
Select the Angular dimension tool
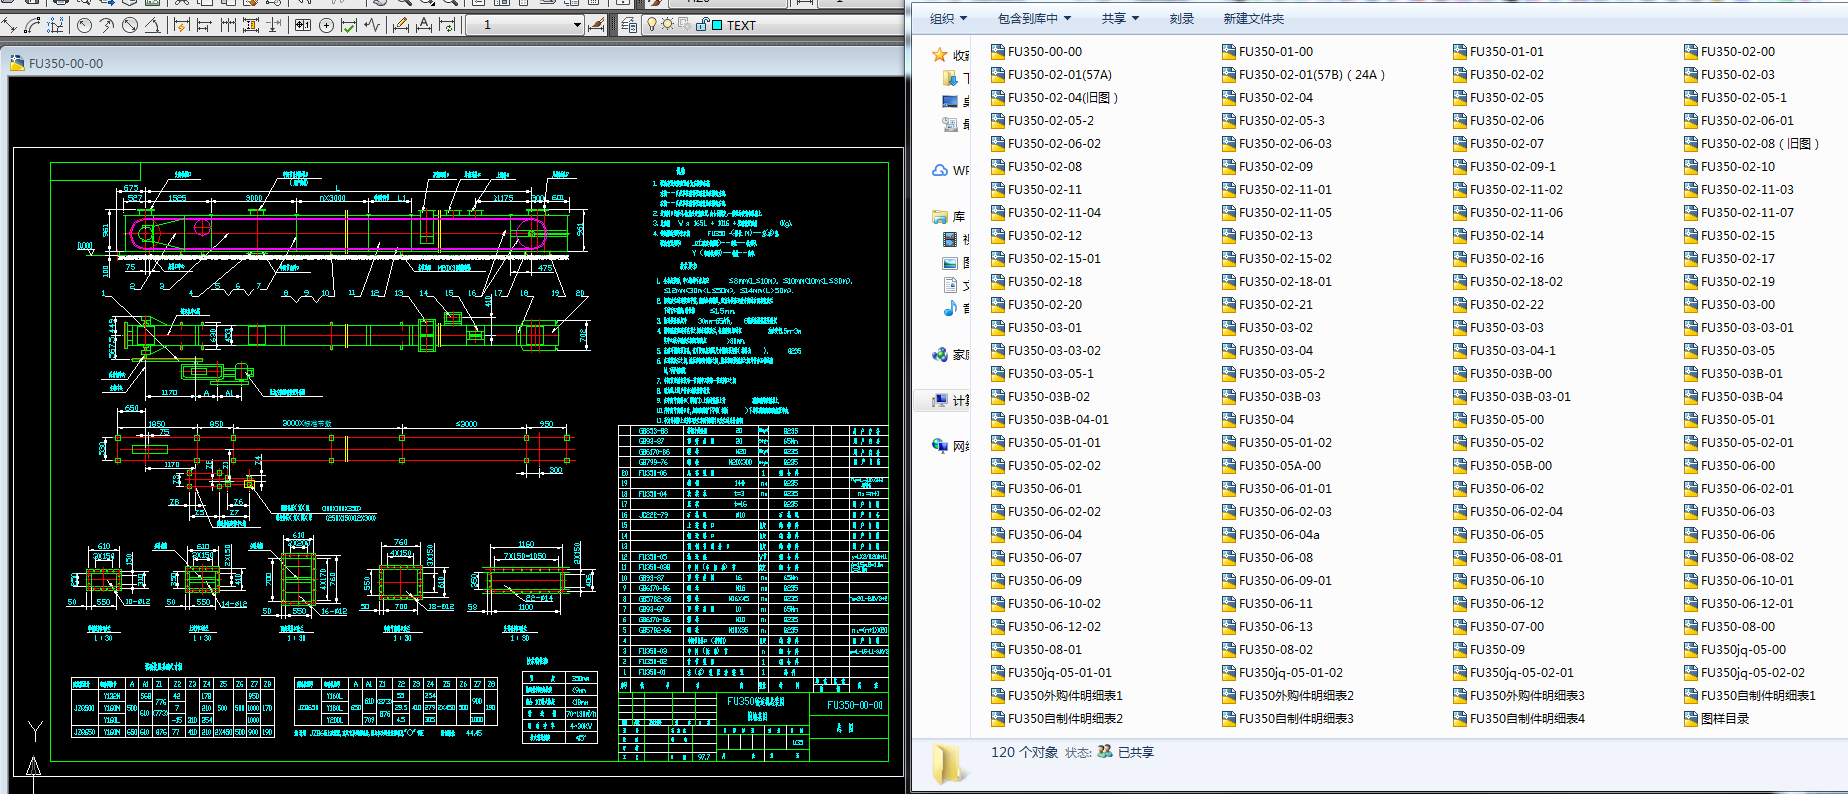[x=153, y=25]
